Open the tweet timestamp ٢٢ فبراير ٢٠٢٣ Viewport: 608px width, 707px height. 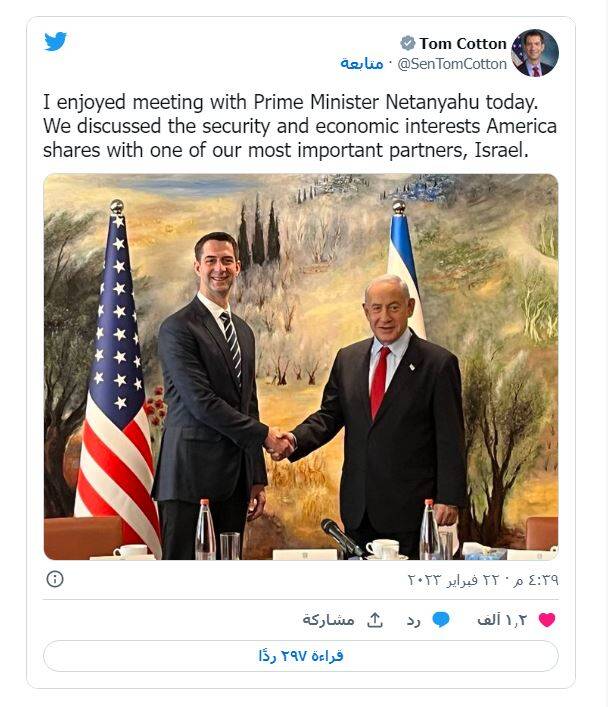(x=482, y=579)
